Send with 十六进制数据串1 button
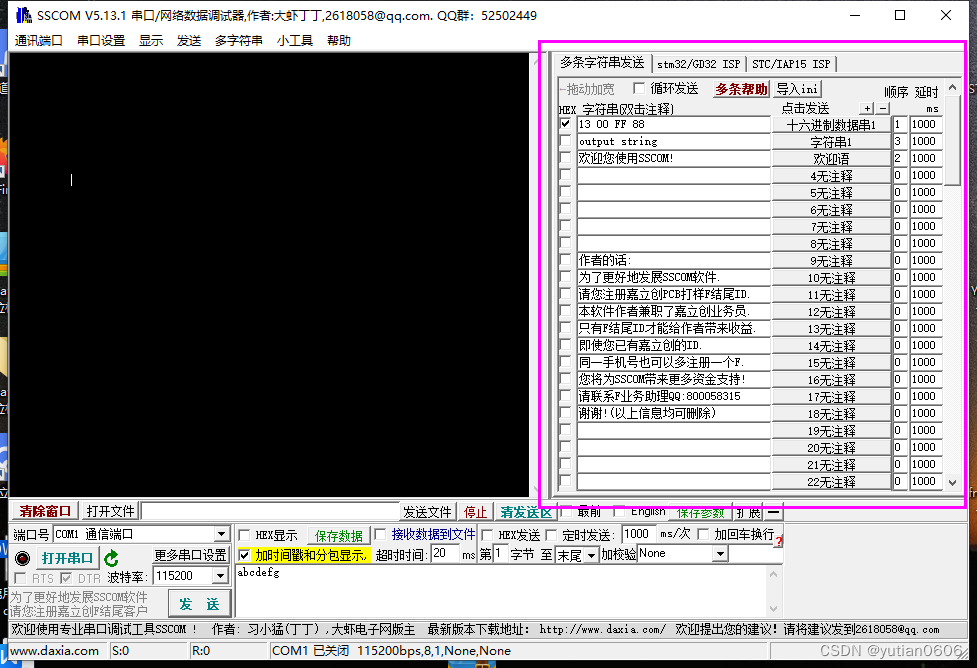977x668 pixels. tap(831, 125)
